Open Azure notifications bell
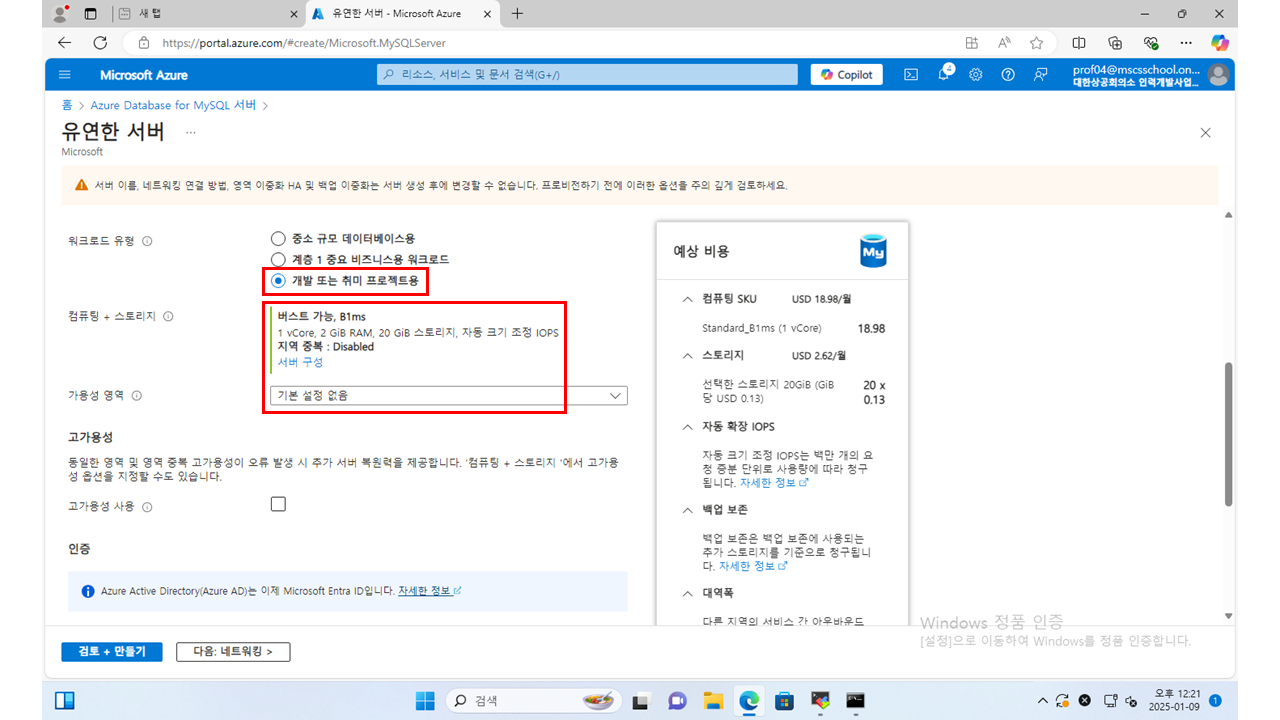The width and height of the screenshot is (1280, 720). [x=944, y=75]
